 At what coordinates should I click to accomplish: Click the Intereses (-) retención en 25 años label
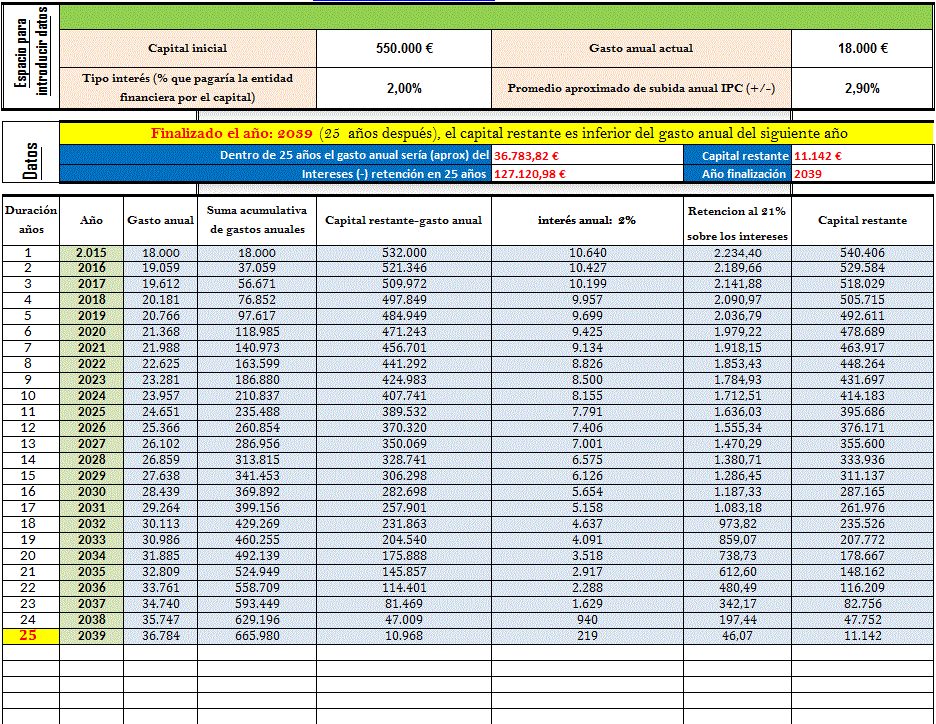276,174
